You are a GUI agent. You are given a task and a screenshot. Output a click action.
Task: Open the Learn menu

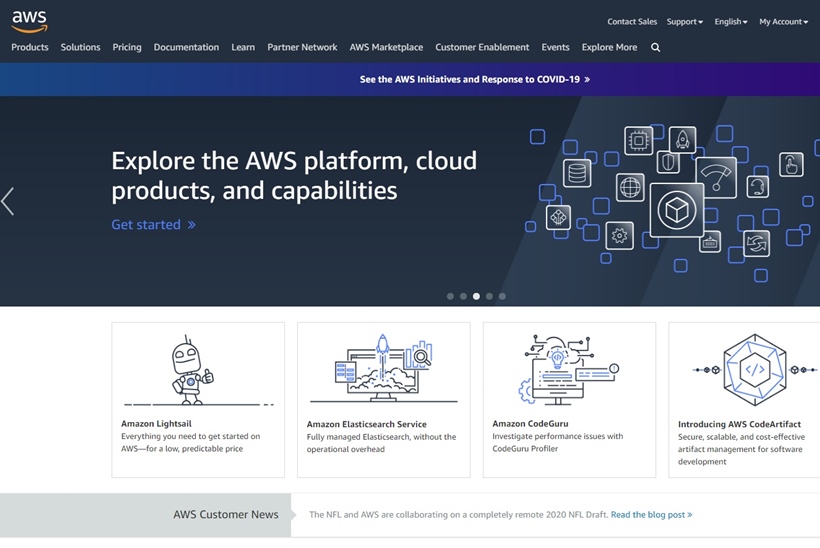pyautogui.click(x=243, y=47)
